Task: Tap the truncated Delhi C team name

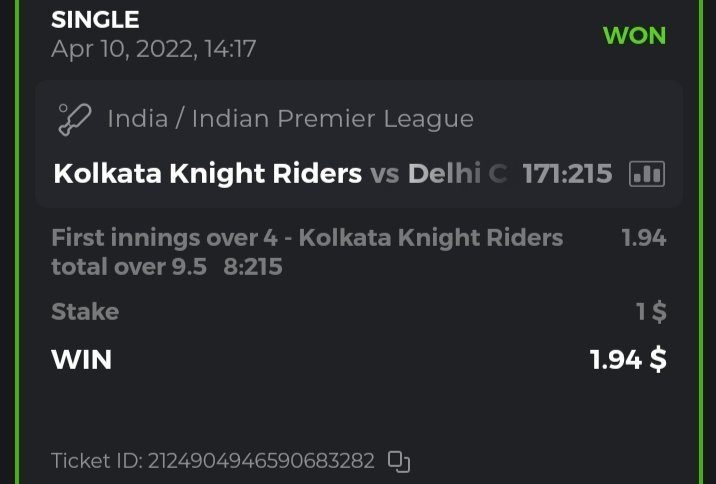Action: coord(457,174)
